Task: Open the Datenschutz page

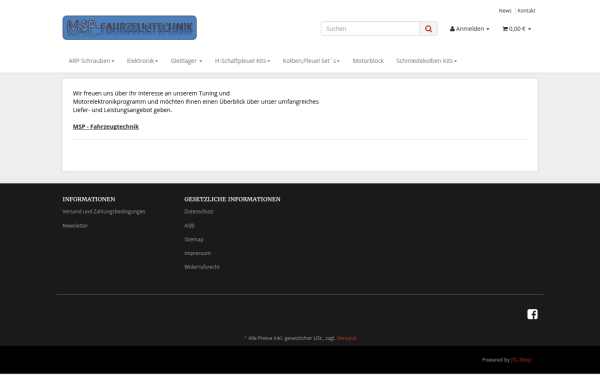Action: pyautogui.click(x=199, y=212)
